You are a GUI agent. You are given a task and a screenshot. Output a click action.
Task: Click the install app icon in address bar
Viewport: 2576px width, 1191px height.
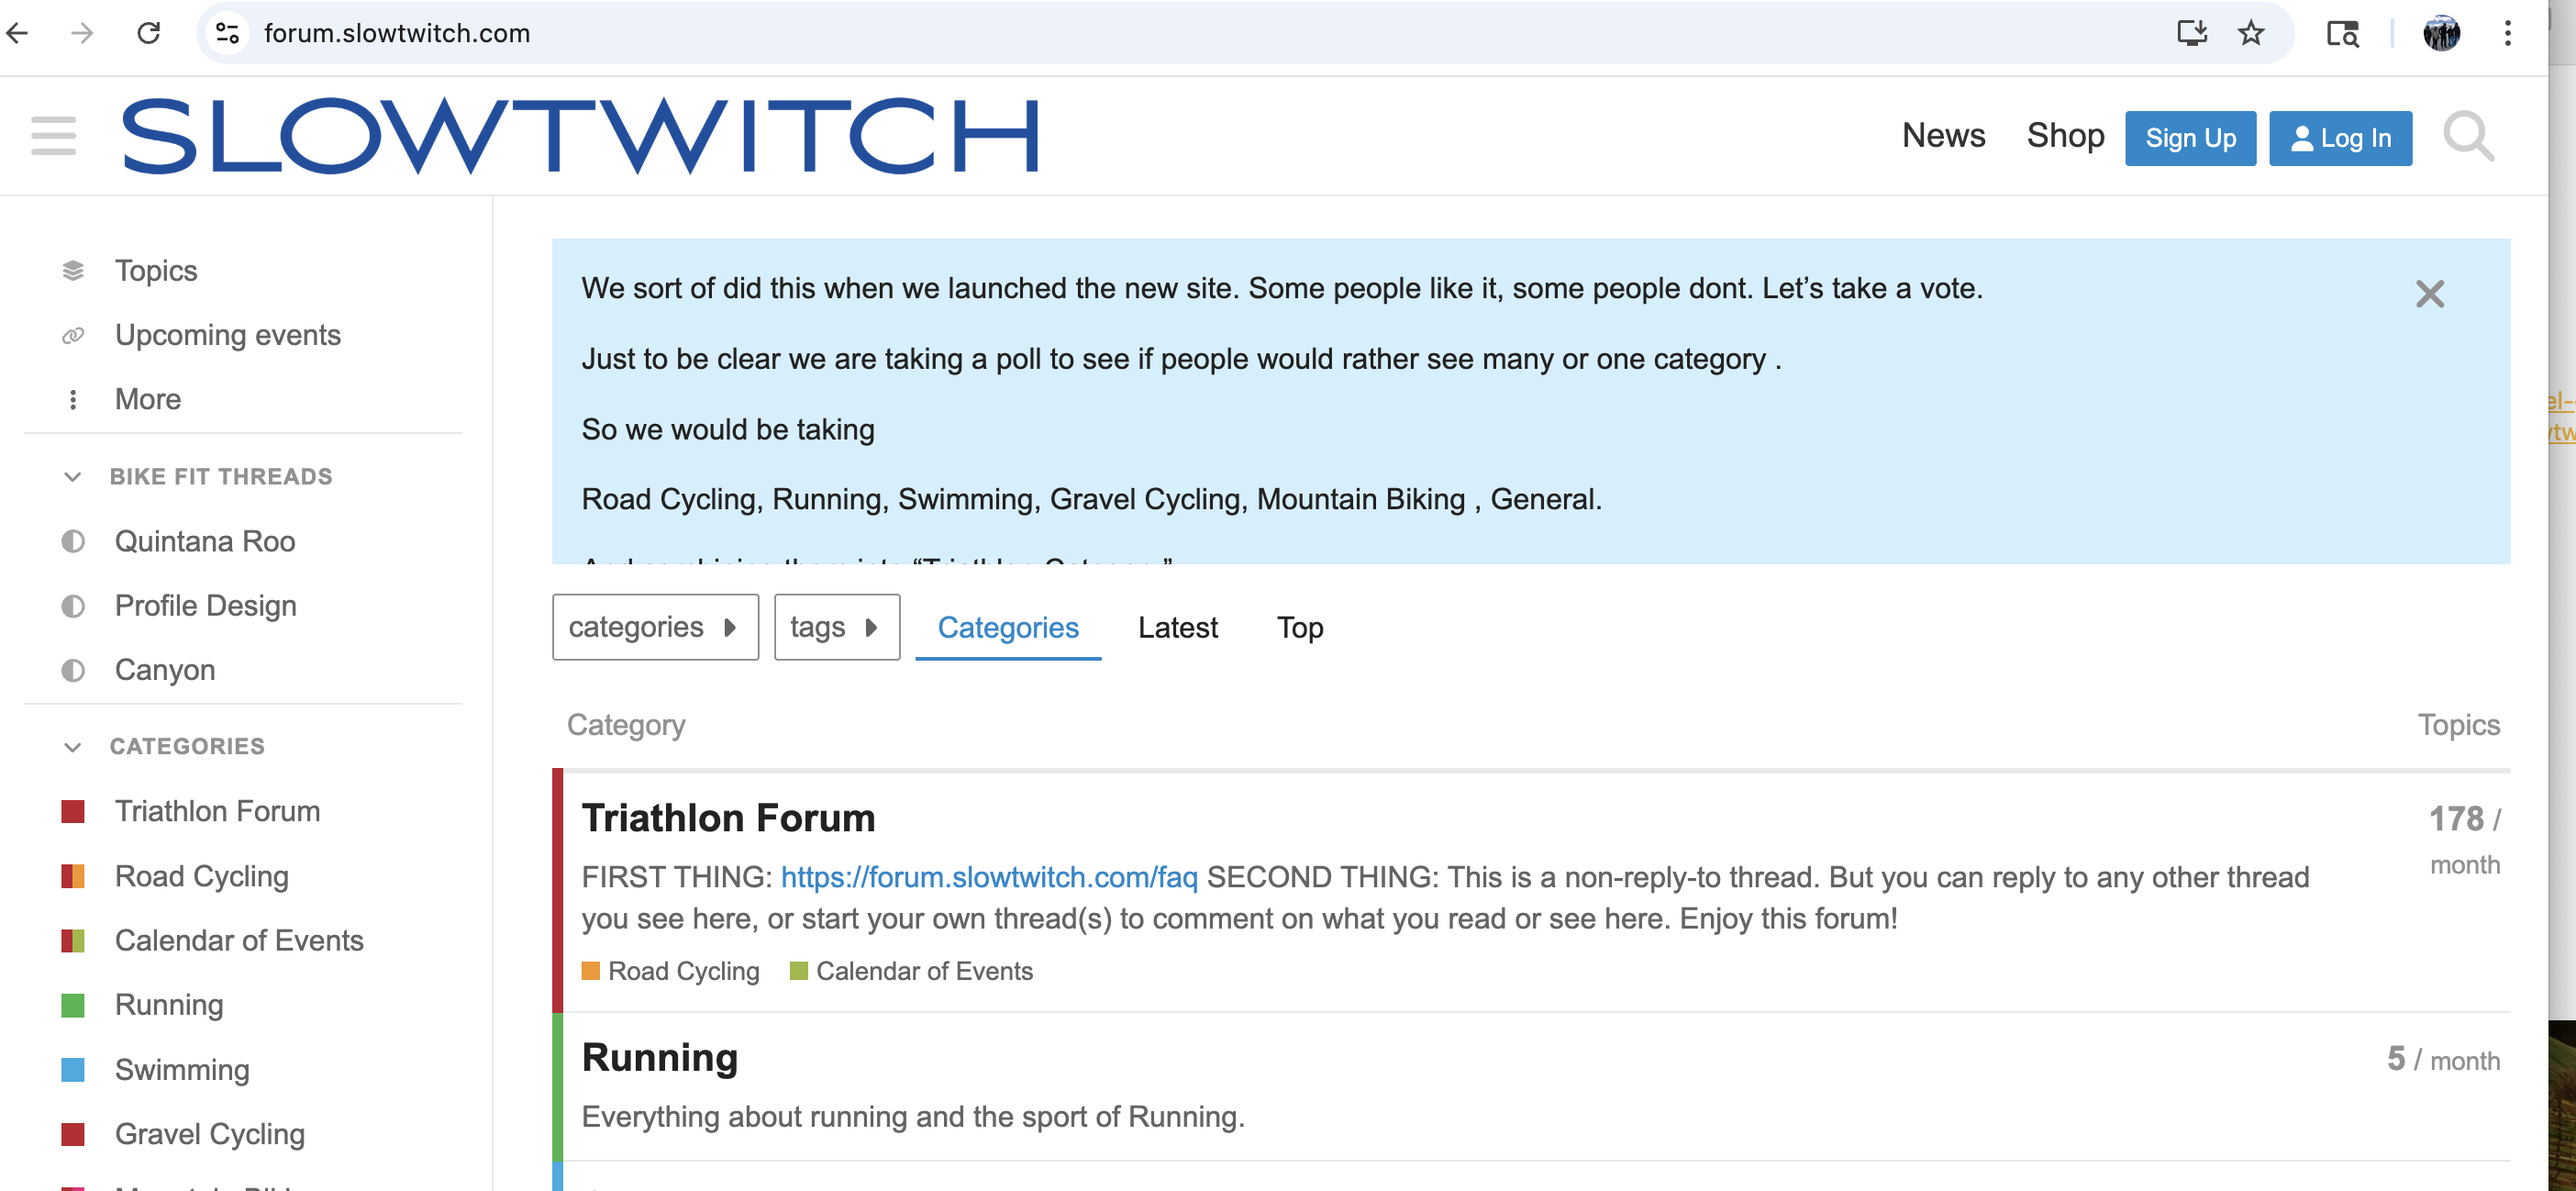(2191, 33)
